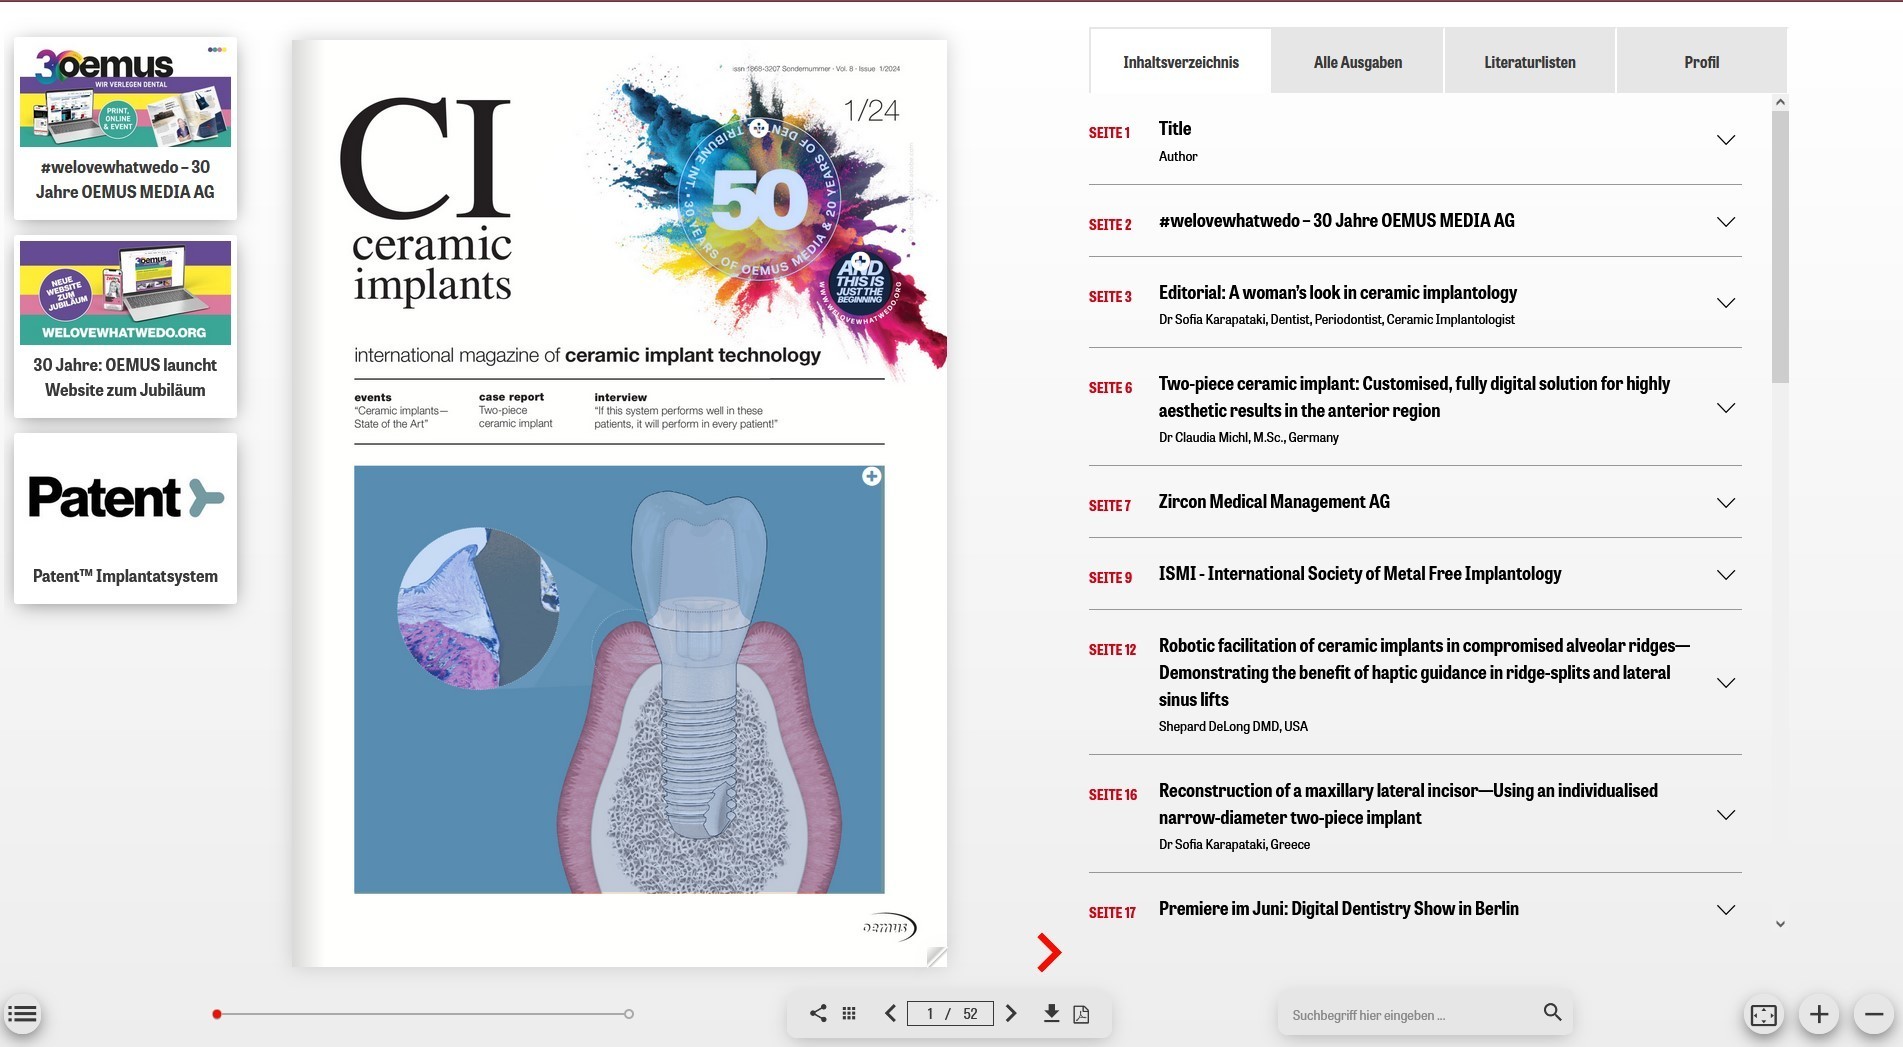This screenshot has height=1047, width=1903.
Task: Click the page number input field
Action: 950,1014
